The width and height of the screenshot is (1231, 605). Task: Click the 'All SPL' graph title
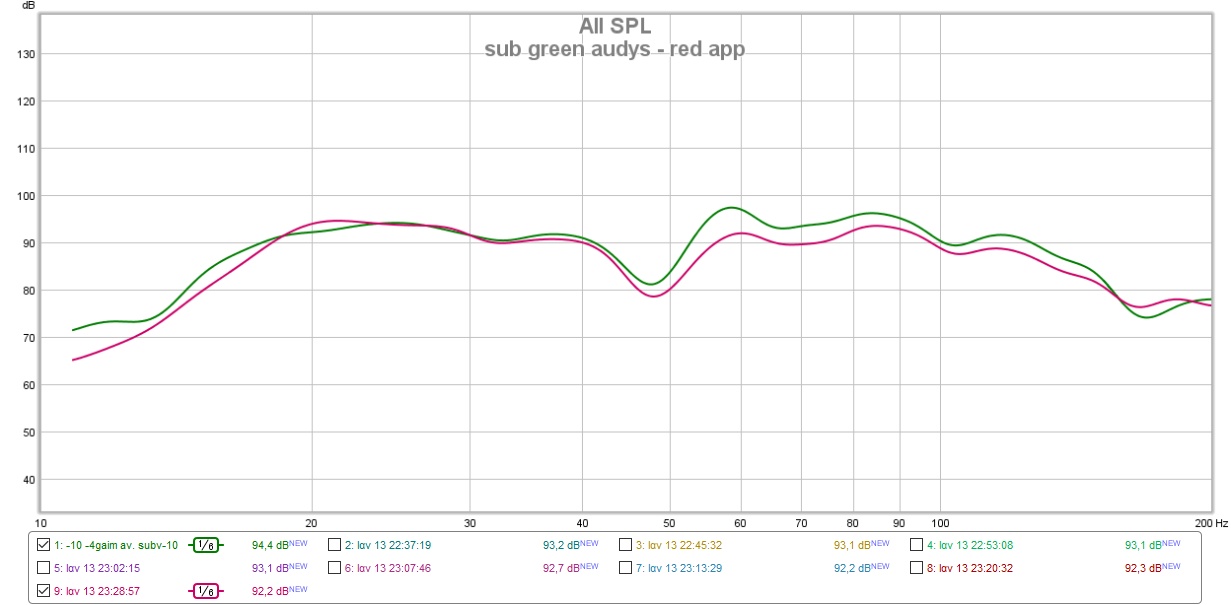point(614,26)
